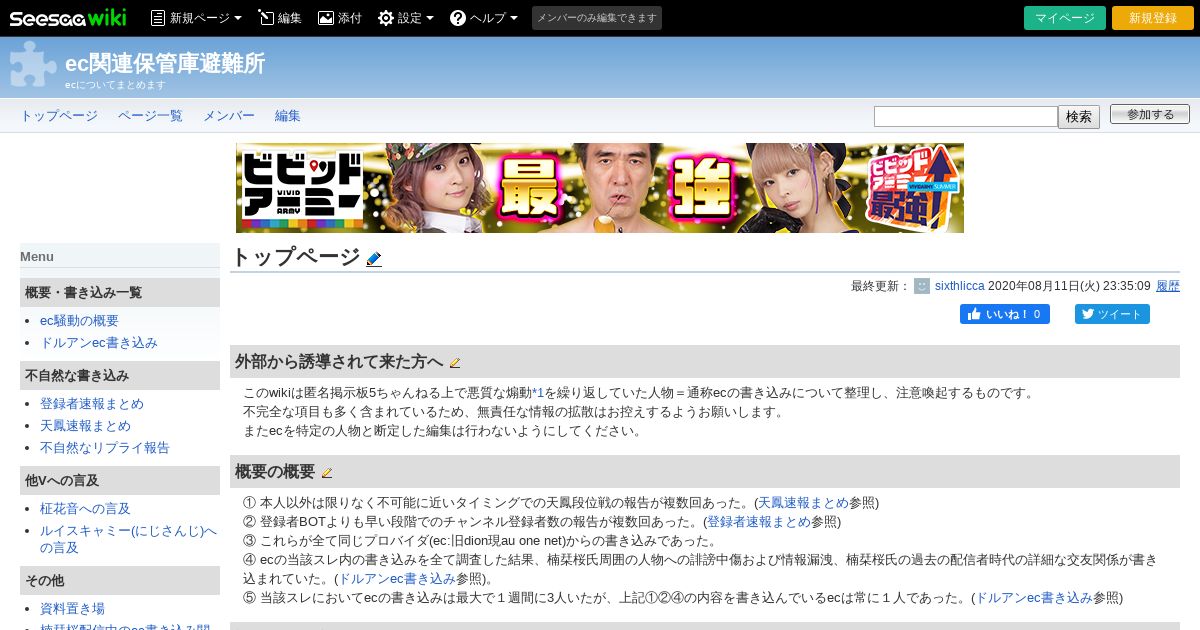
Task: Focus the search input field
Action: tap(966, 116)
